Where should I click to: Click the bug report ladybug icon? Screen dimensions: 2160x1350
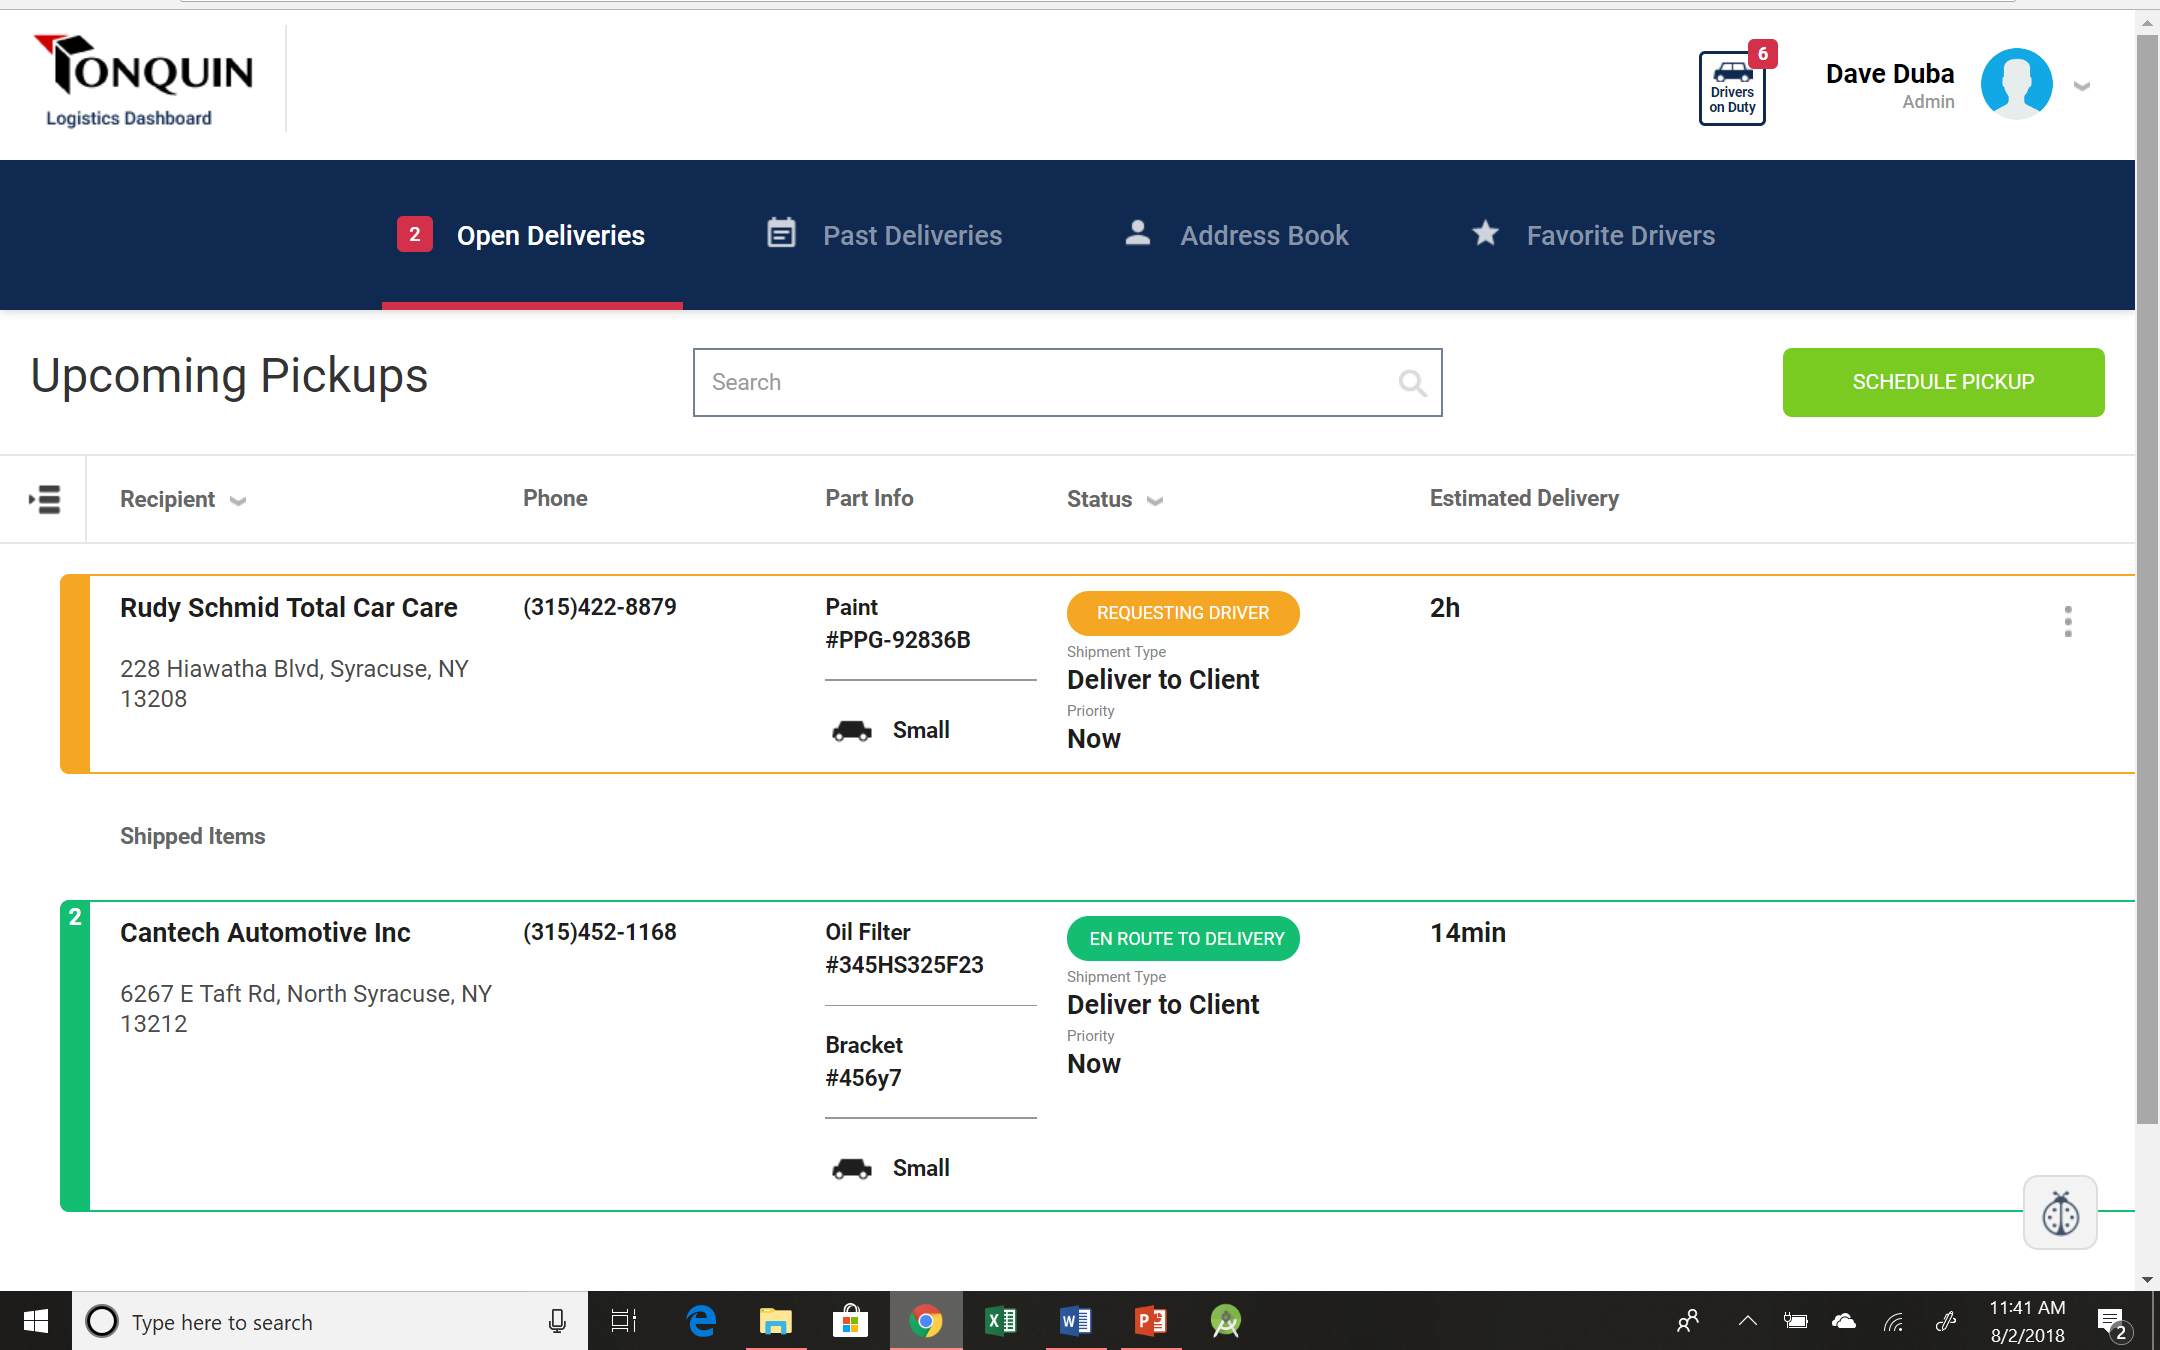pos(2059,1213)
